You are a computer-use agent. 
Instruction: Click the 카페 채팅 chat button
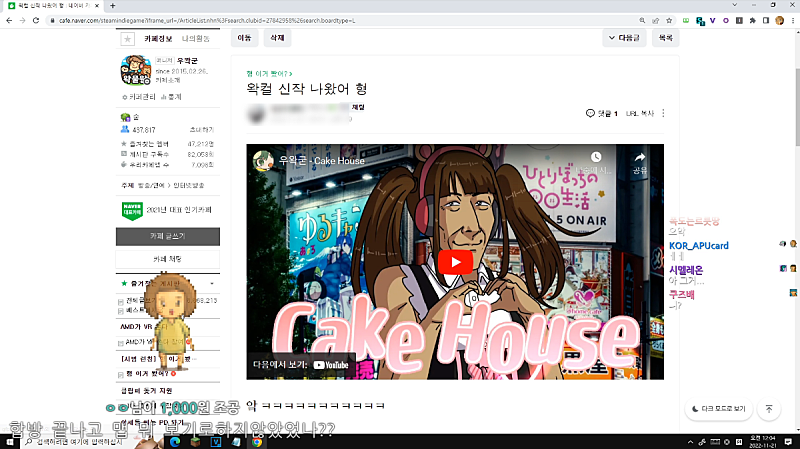(168, 259)
